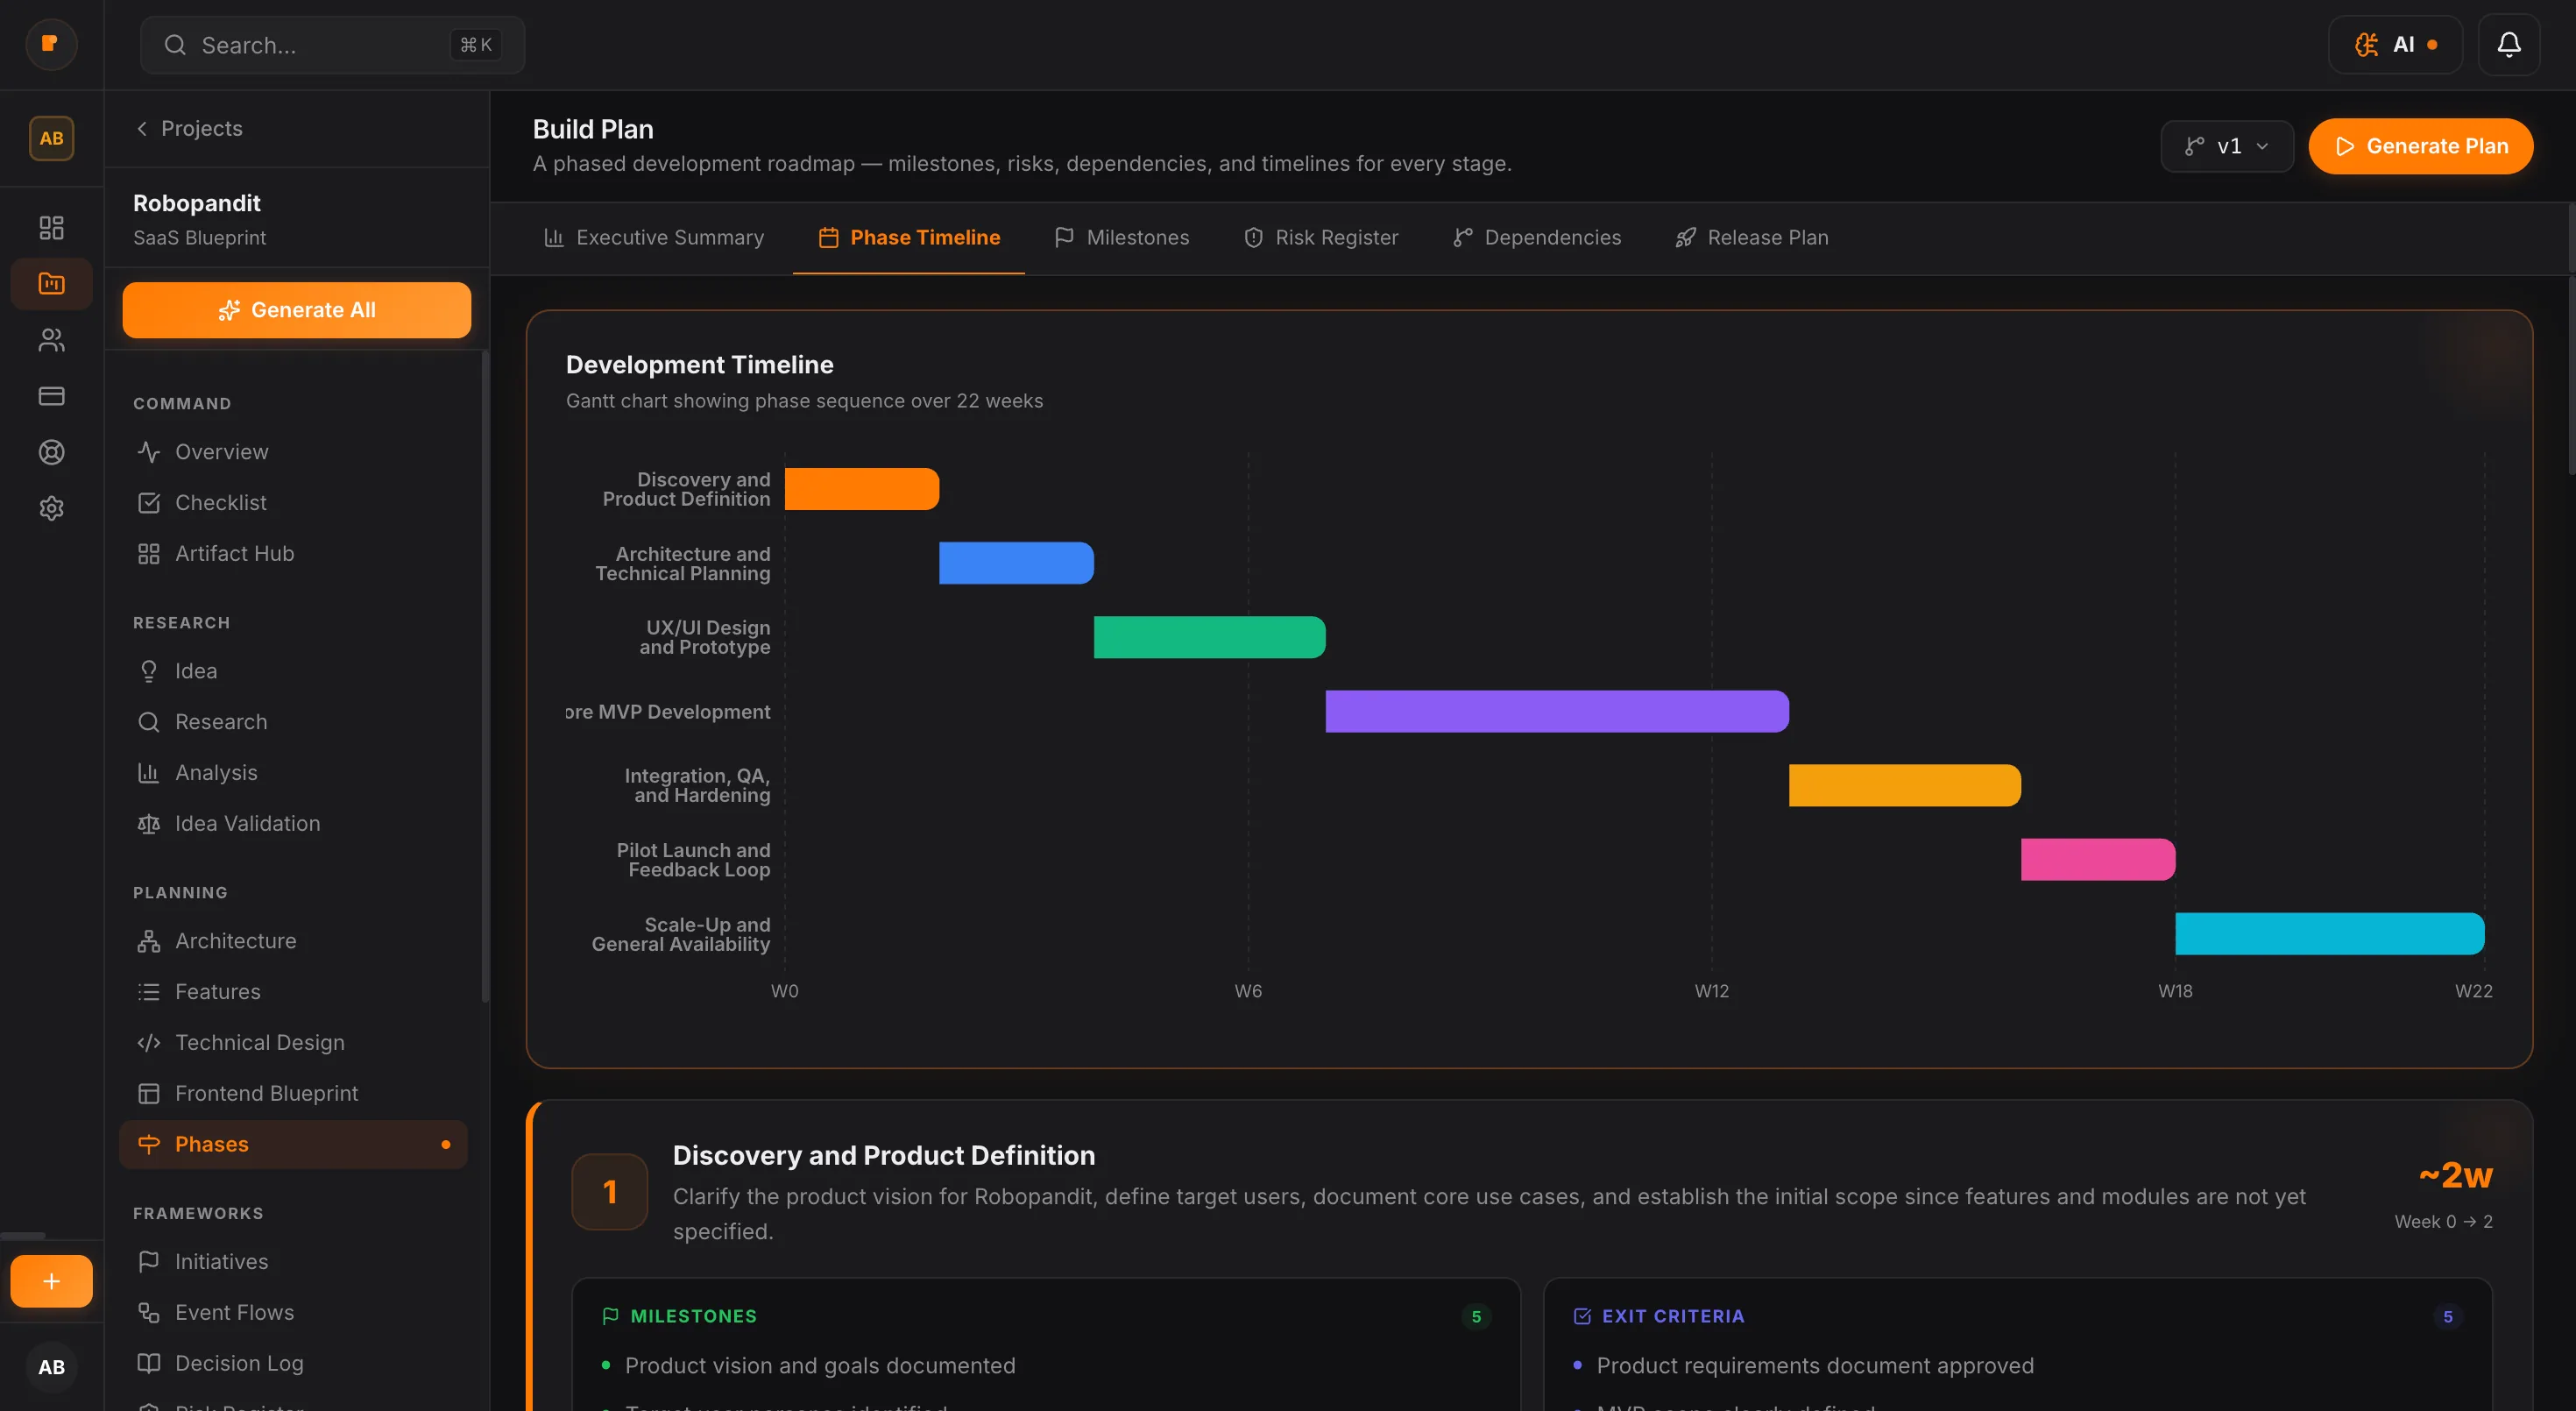
Task: Switch to the Release Plan tab
Action: (x=1751, y=237)
